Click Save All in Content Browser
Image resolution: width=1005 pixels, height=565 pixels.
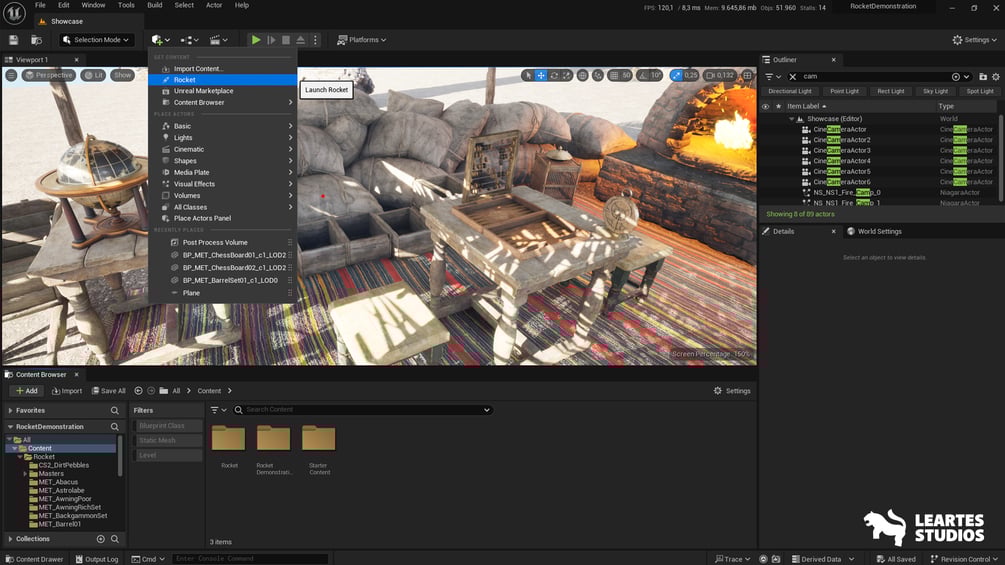[x=108, y=391]
